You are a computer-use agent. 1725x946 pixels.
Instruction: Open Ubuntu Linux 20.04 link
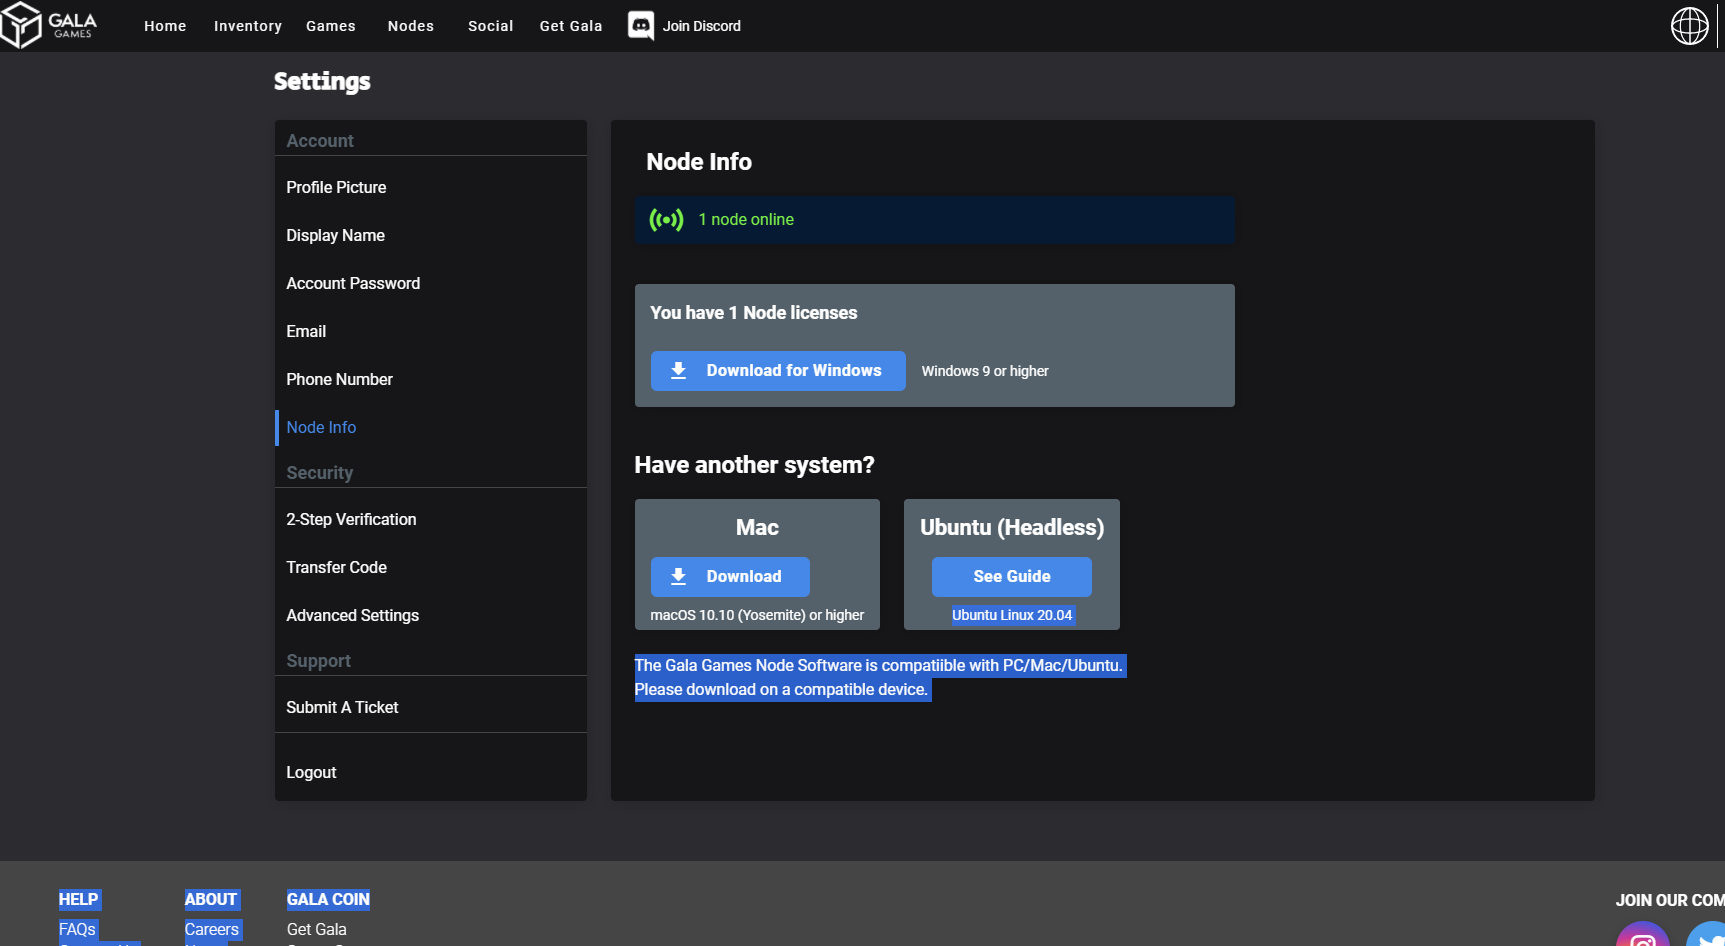click(x=1011, y=615)
